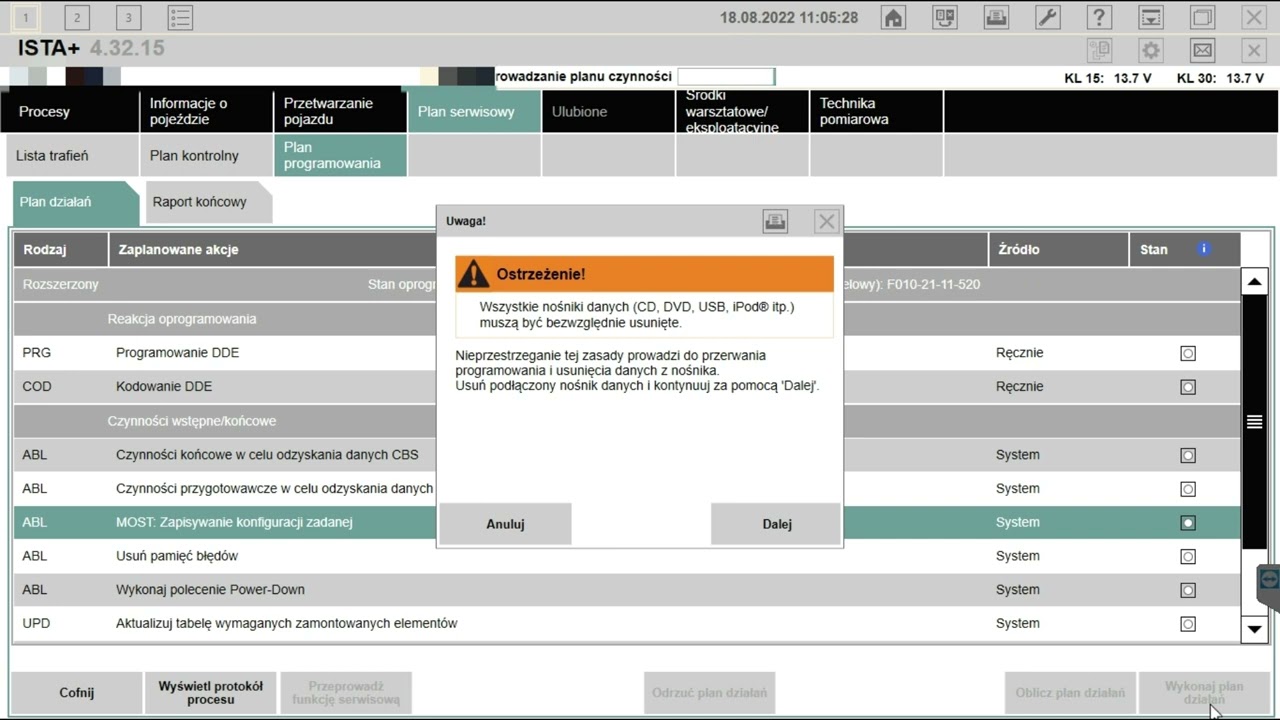Image resolution: width=1280 pixels, height=720 pixels.
Task: Select Wykonaj polecenie Power-Down row
Action: tap(626, 590)
